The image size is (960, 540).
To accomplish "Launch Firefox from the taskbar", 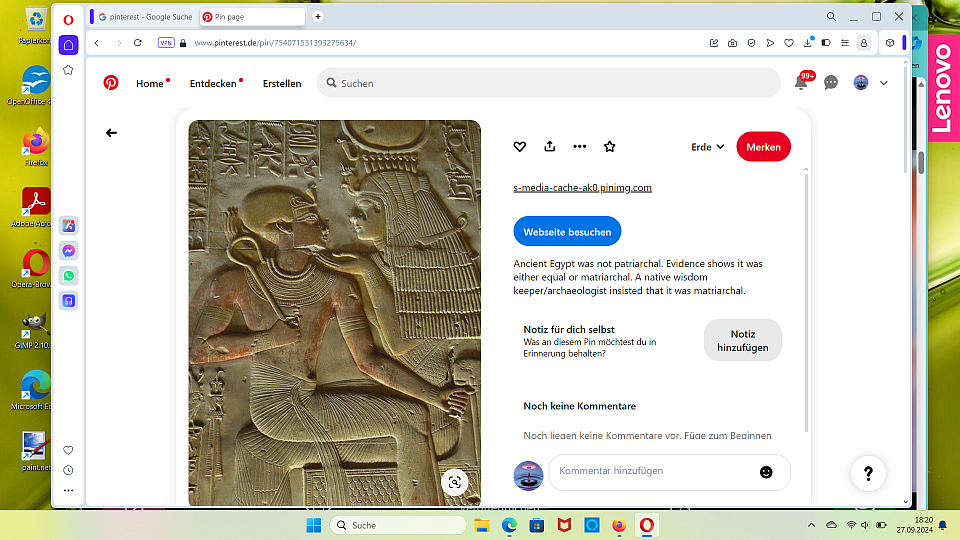I will 619,525.
